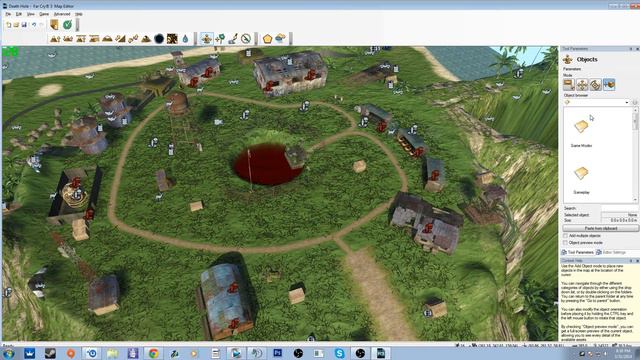Enable Object preview mode checkbox
The width and height of the screenshot is (640, 360).
pyautogui.click(x=565, y=243)
